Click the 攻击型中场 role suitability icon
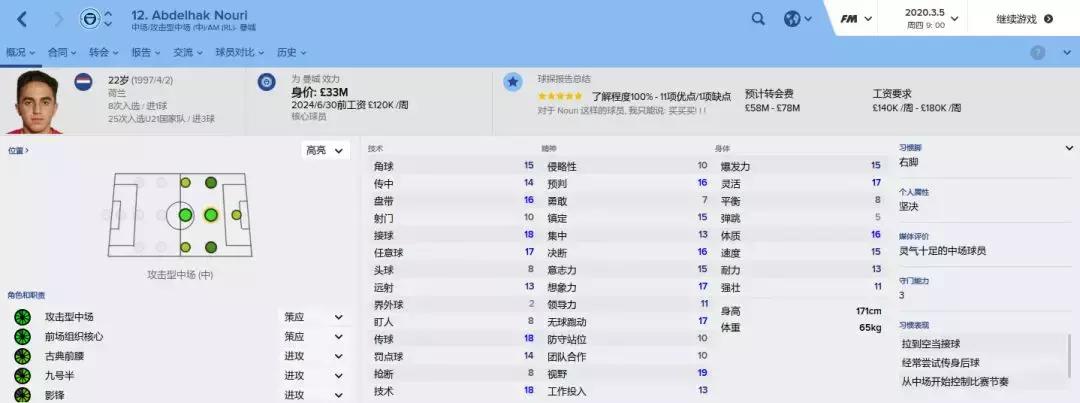 tap(23, 317)
